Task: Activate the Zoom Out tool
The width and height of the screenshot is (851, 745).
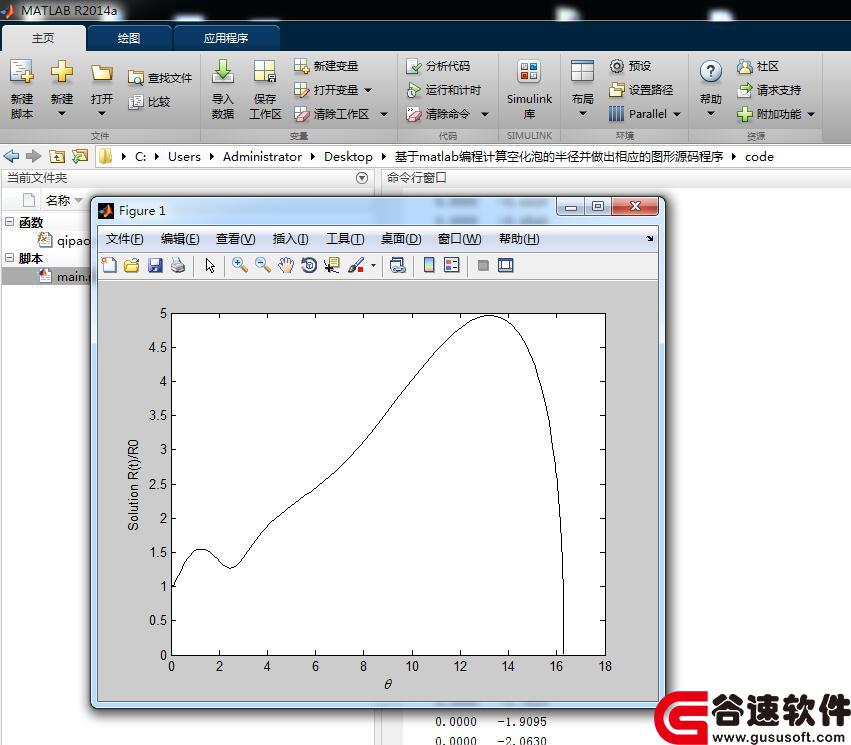Action: (263, 265)
